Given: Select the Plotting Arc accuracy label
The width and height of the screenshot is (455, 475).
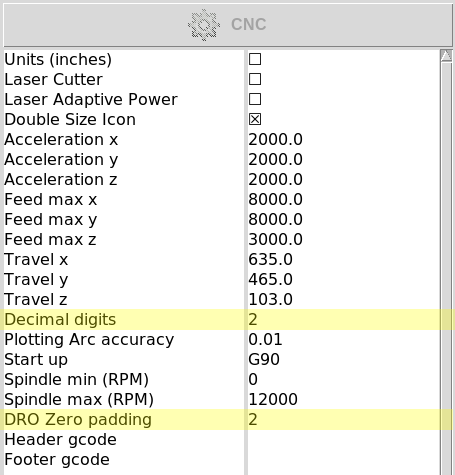Looking at the screenshot, I should coord(89,339).
